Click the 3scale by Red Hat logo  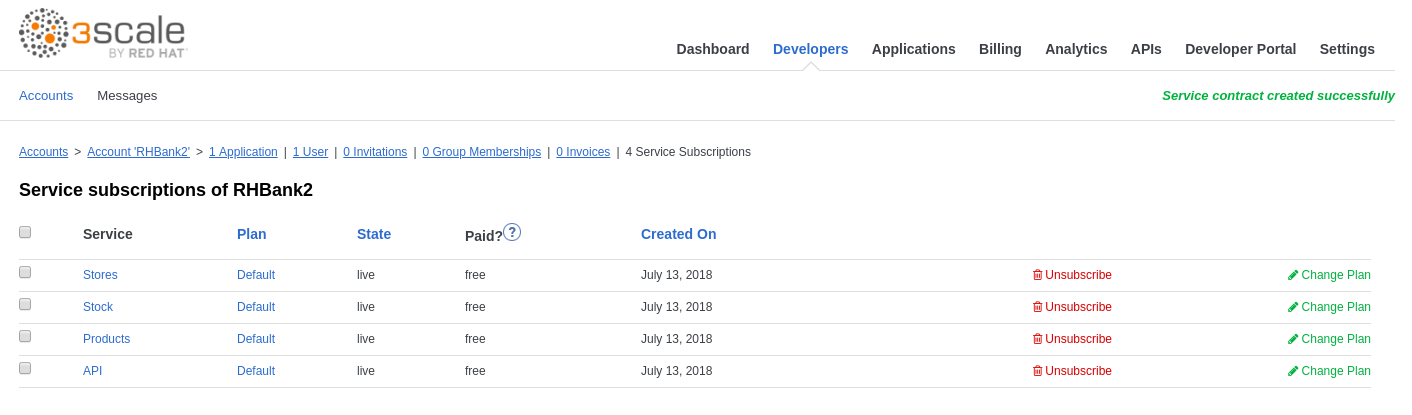click(103, 34)
